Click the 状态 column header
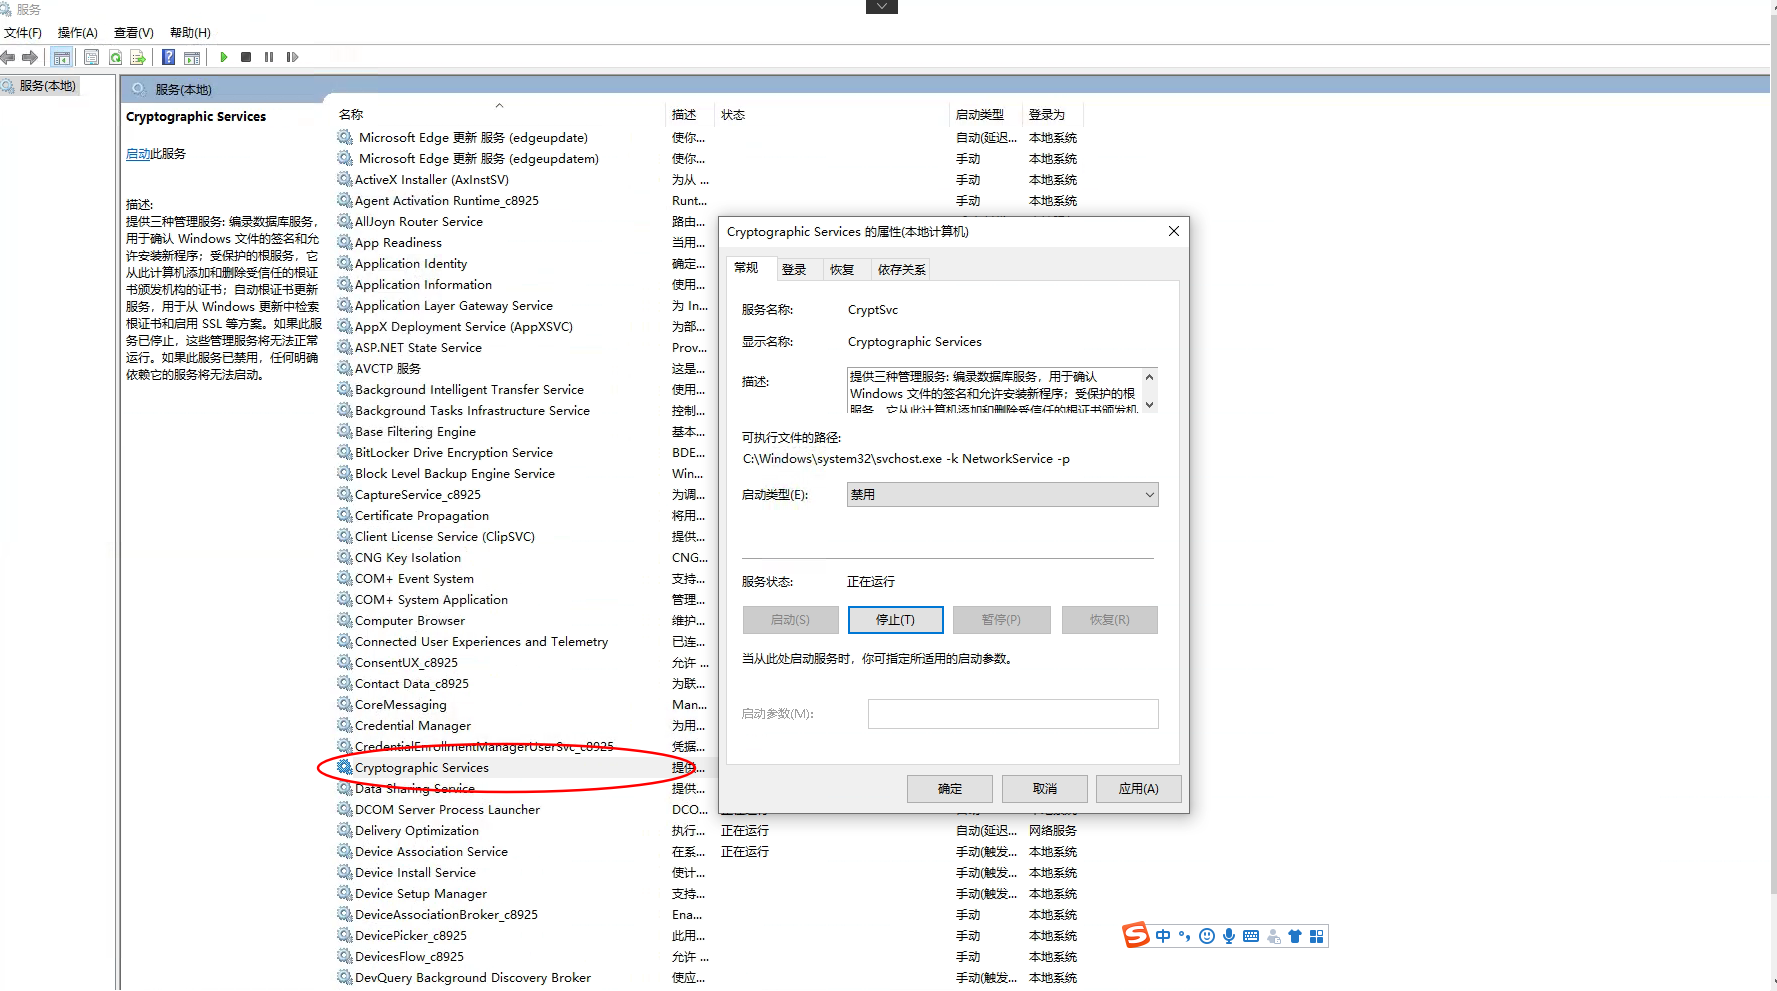 coord(733,114)
